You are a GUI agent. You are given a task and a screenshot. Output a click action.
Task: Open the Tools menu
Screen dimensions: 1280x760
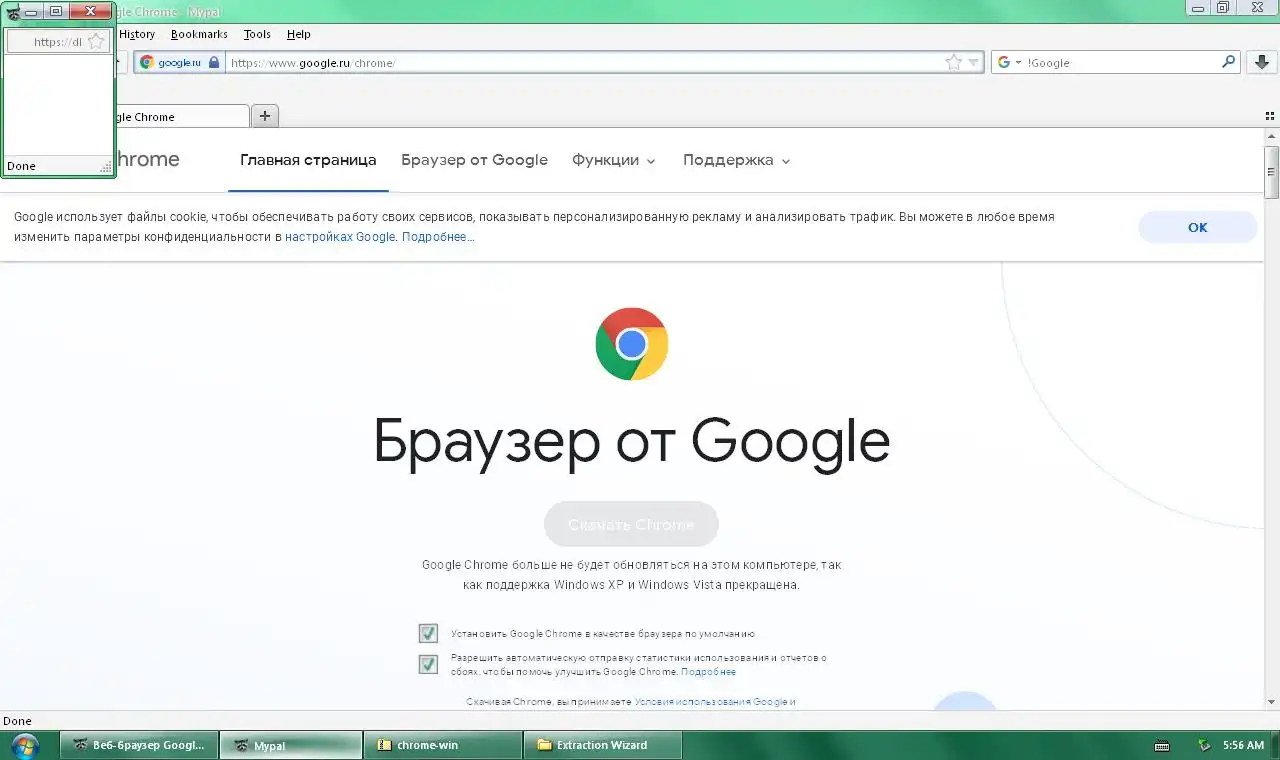pos(257,34)
